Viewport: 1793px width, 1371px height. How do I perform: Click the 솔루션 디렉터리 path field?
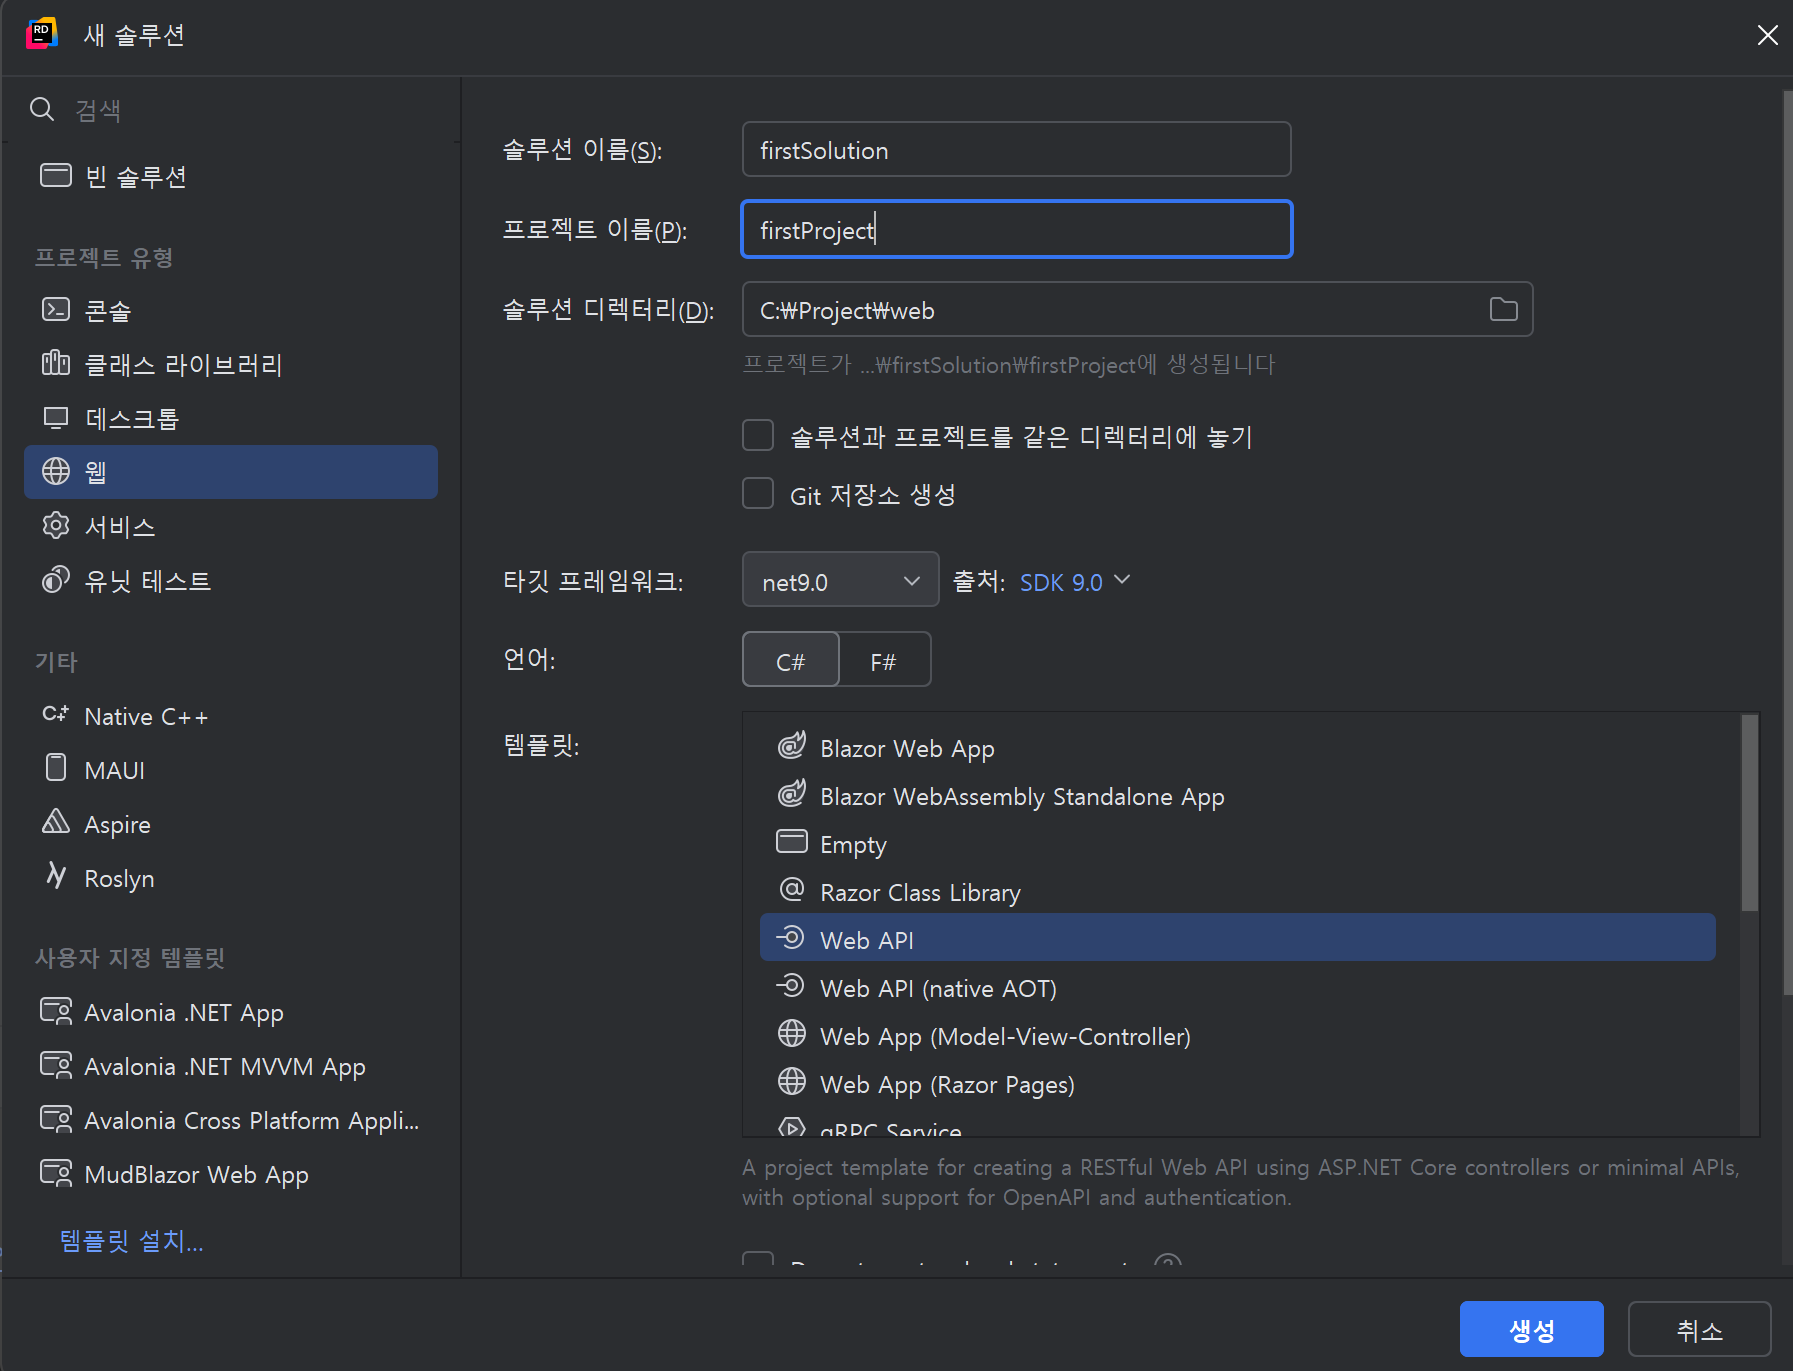[1137, 309]
